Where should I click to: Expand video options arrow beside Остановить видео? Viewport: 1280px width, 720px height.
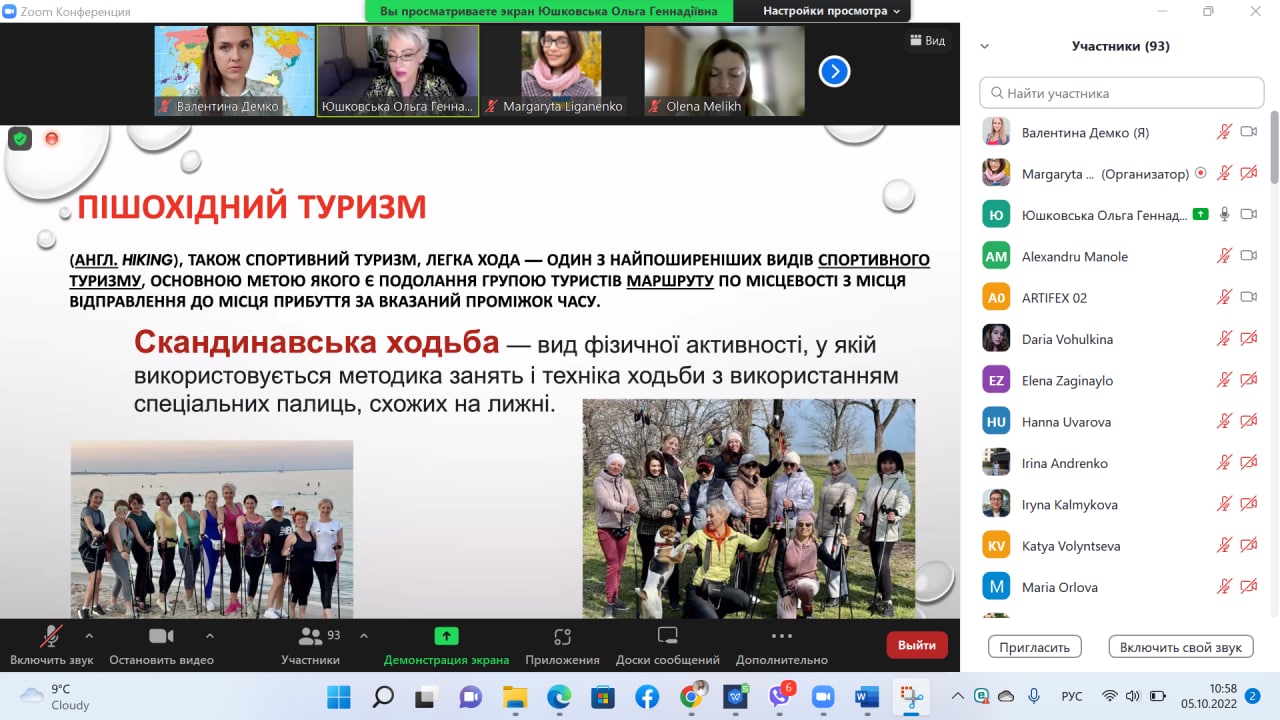[x=209, y=635]
